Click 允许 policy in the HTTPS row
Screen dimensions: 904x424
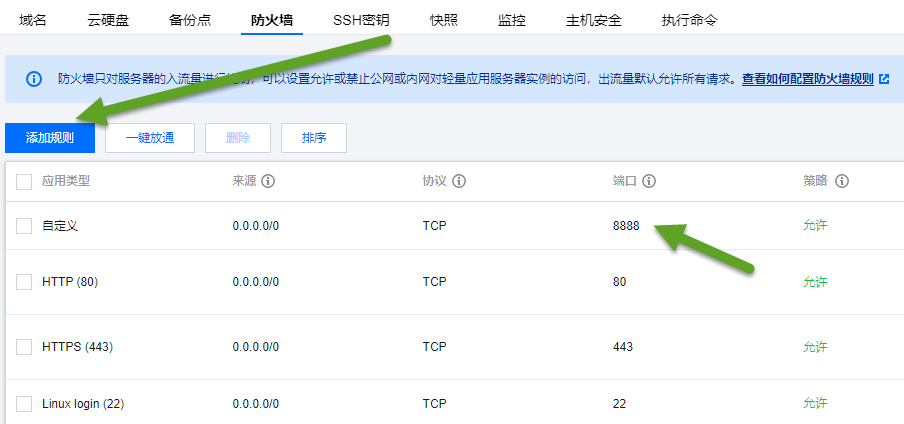pos(815,347)
